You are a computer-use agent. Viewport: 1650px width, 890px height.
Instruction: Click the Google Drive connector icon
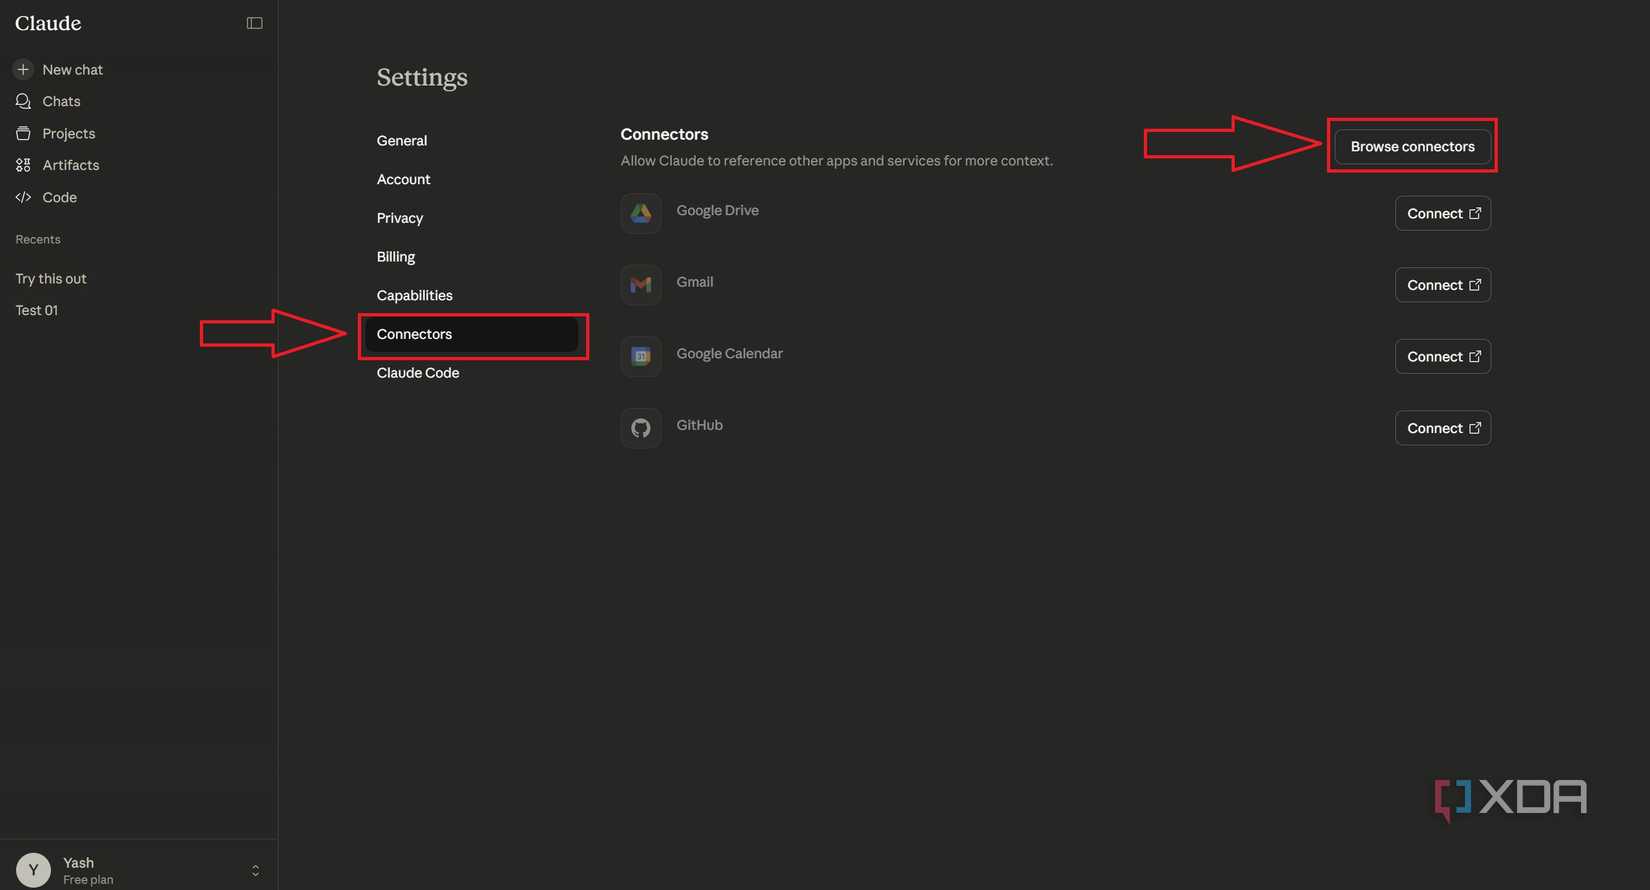pyautogui.click(x=641, y=213)
